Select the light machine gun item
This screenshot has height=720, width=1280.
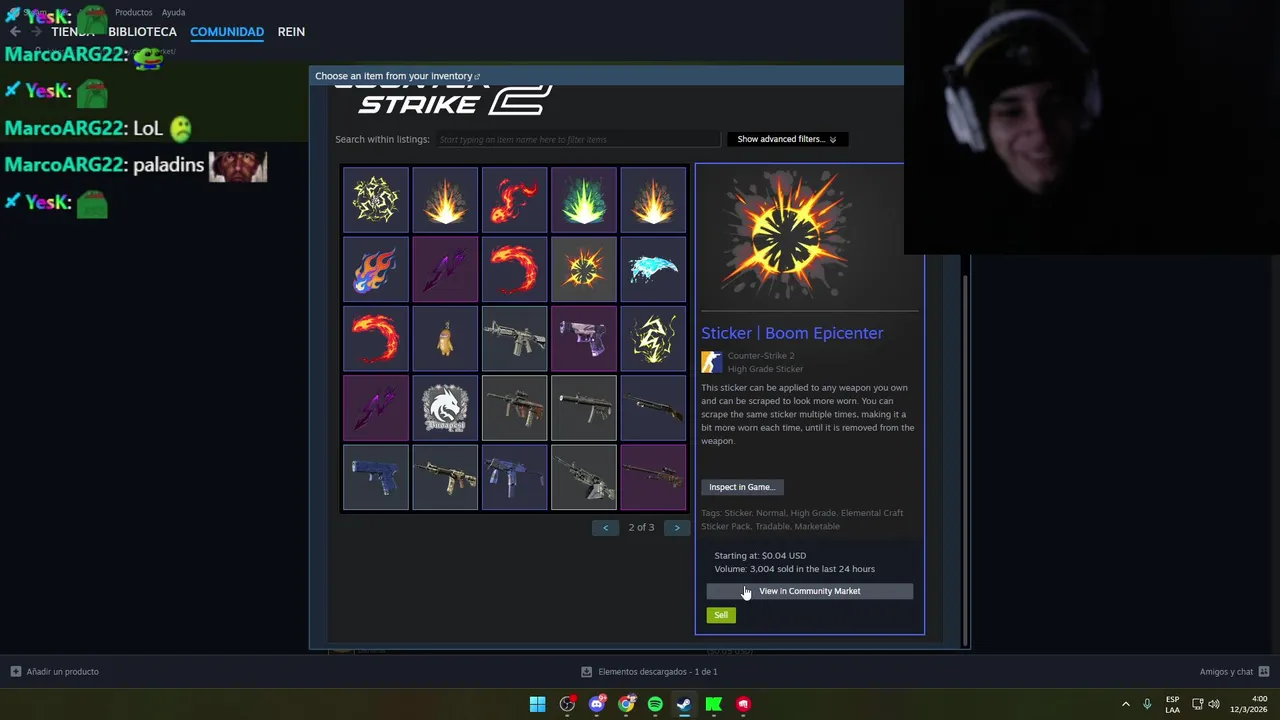(x=584, y=478)
